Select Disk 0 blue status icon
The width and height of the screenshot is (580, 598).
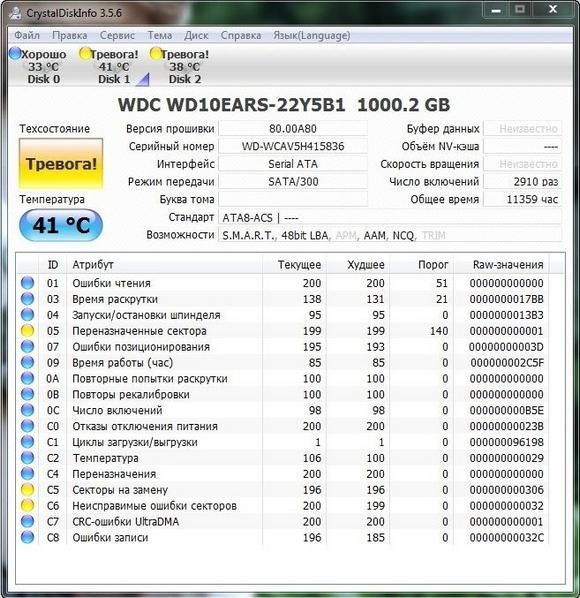tap(15, 53)
